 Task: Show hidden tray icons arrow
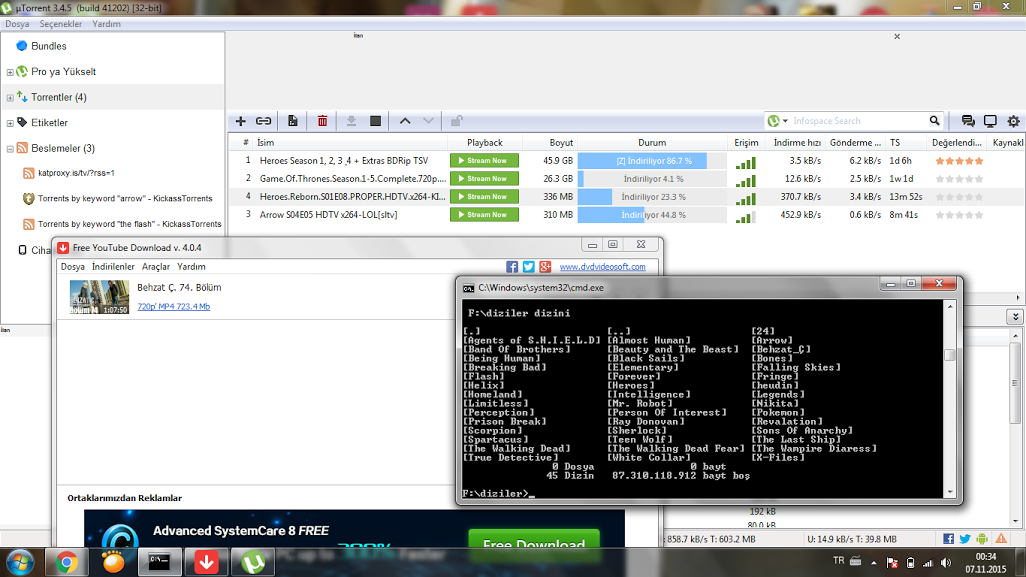coord(874,563)
